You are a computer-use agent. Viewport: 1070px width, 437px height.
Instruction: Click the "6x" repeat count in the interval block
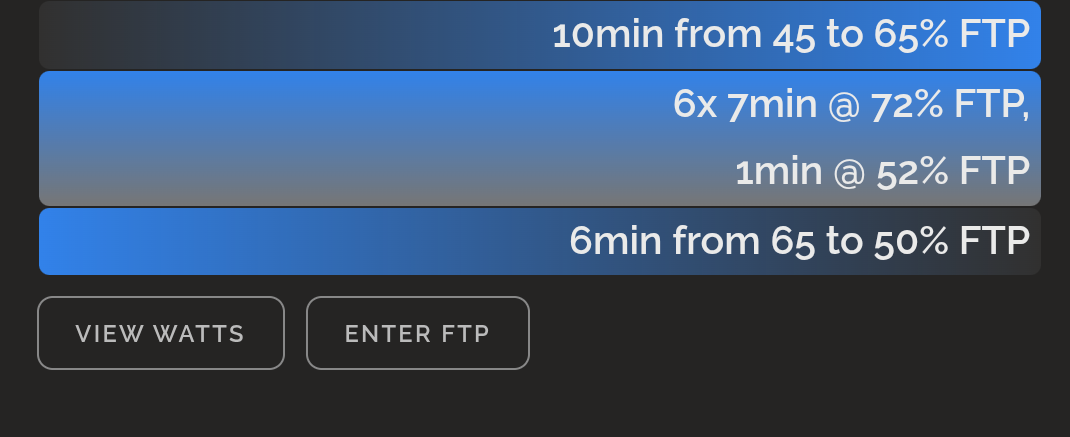pos(695,104)
